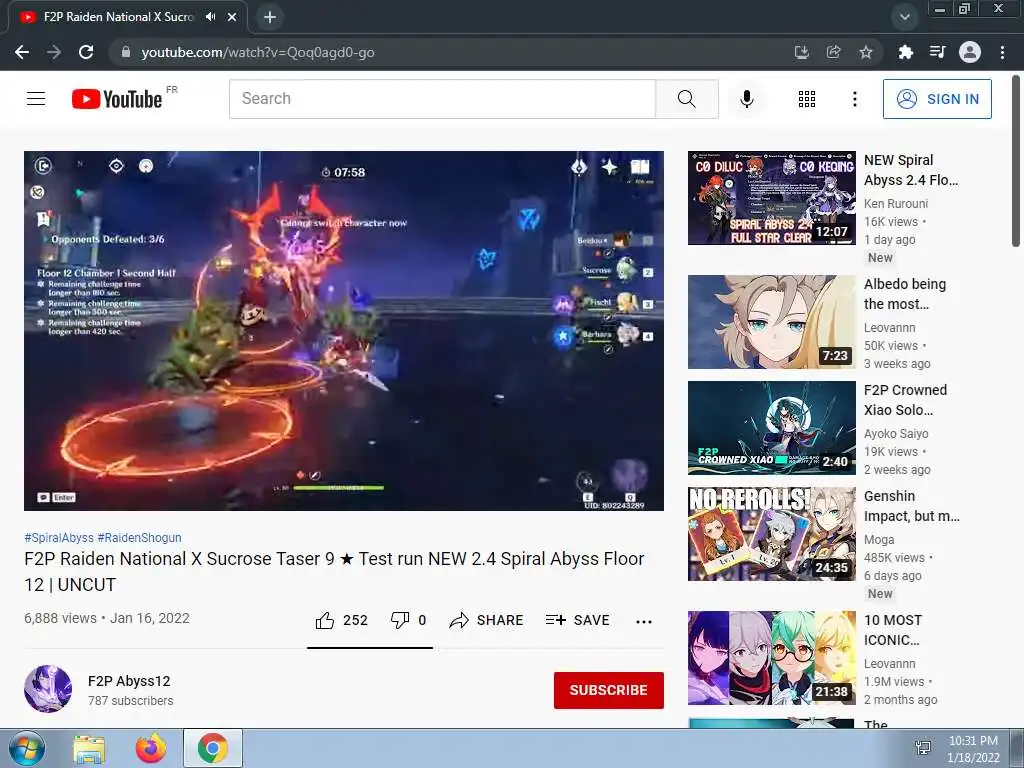
Task: Launch Firefox from the taskbar
Action: point(151,749)
